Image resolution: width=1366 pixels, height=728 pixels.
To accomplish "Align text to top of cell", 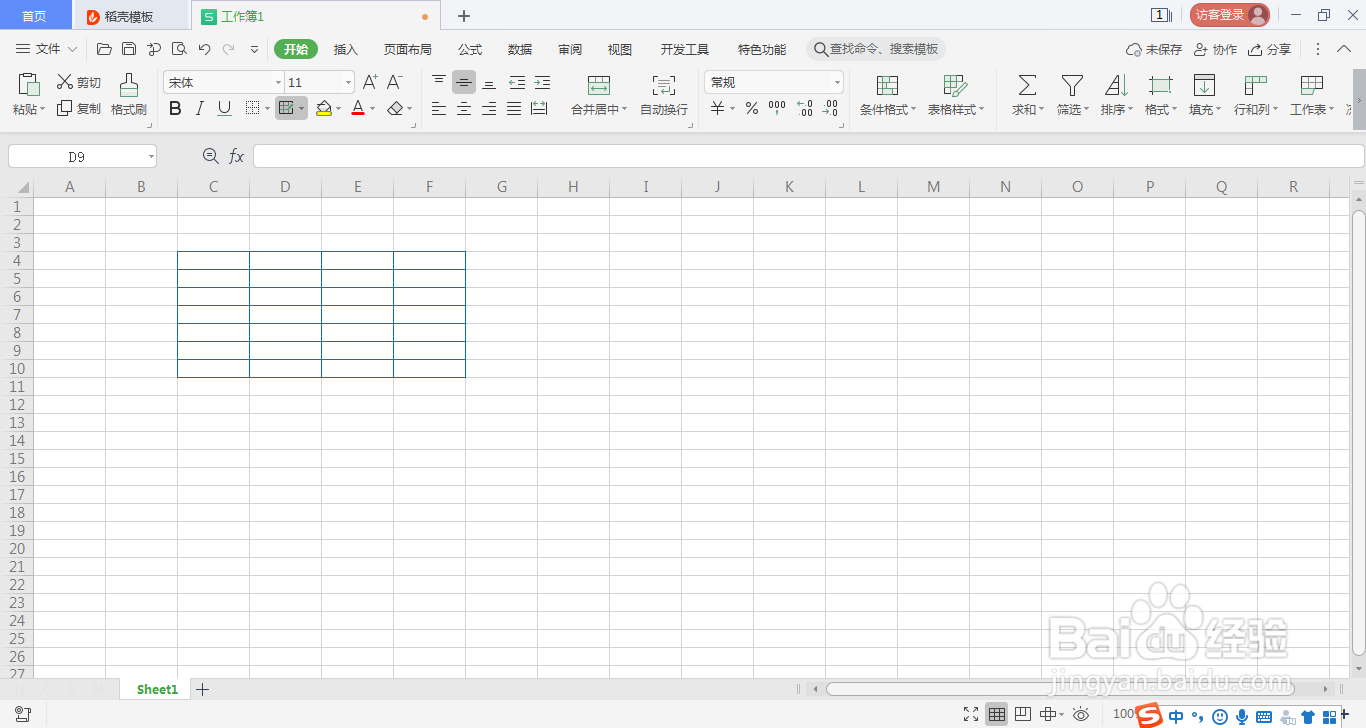I will point(439,82).
